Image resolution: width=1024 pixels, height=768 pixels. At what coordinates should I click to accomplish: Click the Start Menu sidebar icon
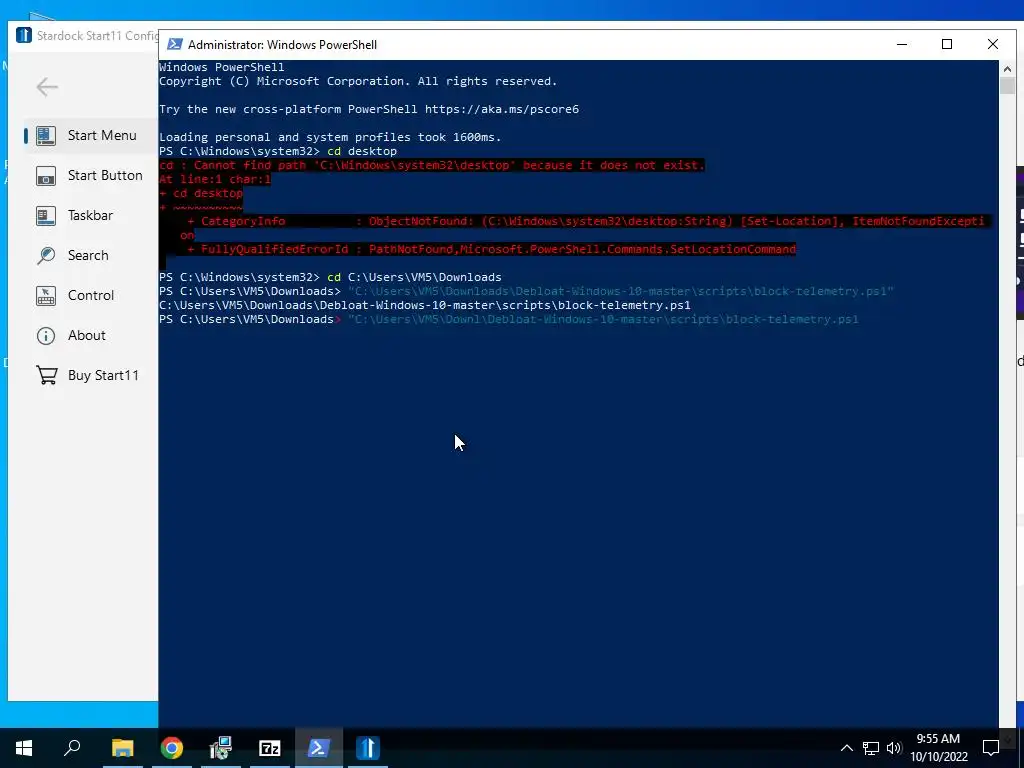(46, 135)
